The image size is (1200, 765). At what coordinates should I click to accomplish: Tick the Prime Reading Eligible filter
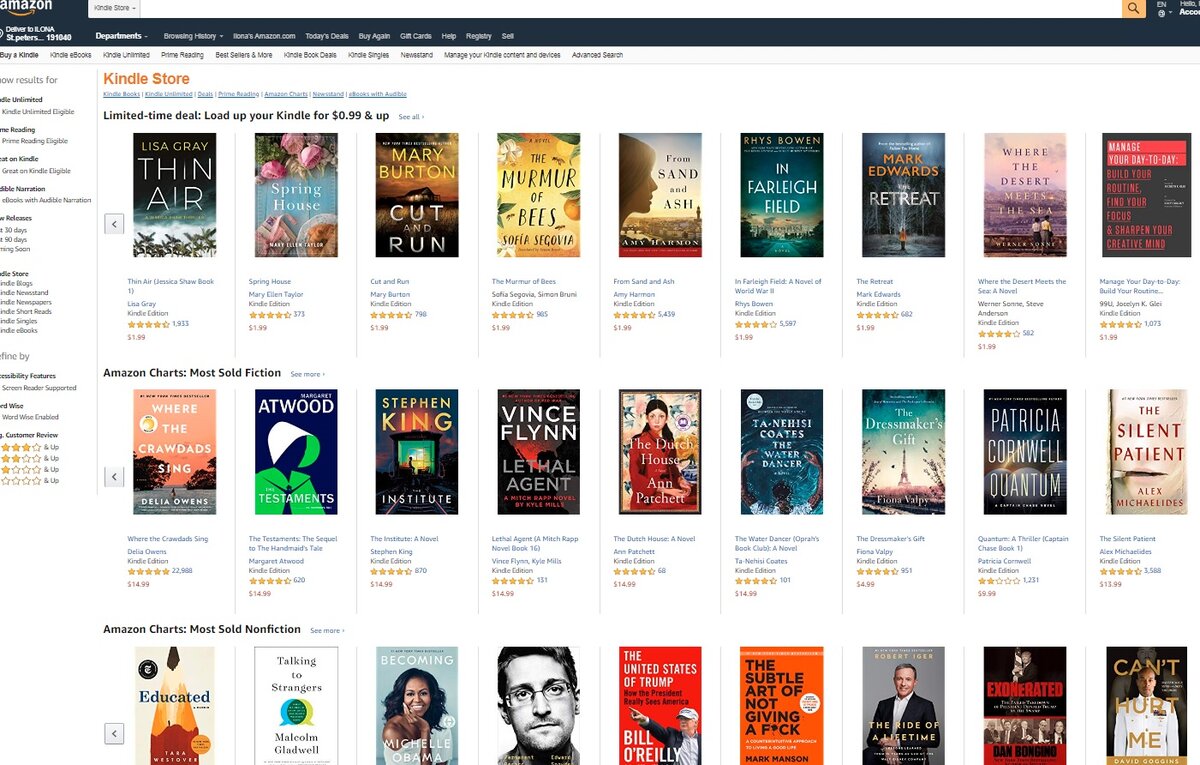[33, 141]
